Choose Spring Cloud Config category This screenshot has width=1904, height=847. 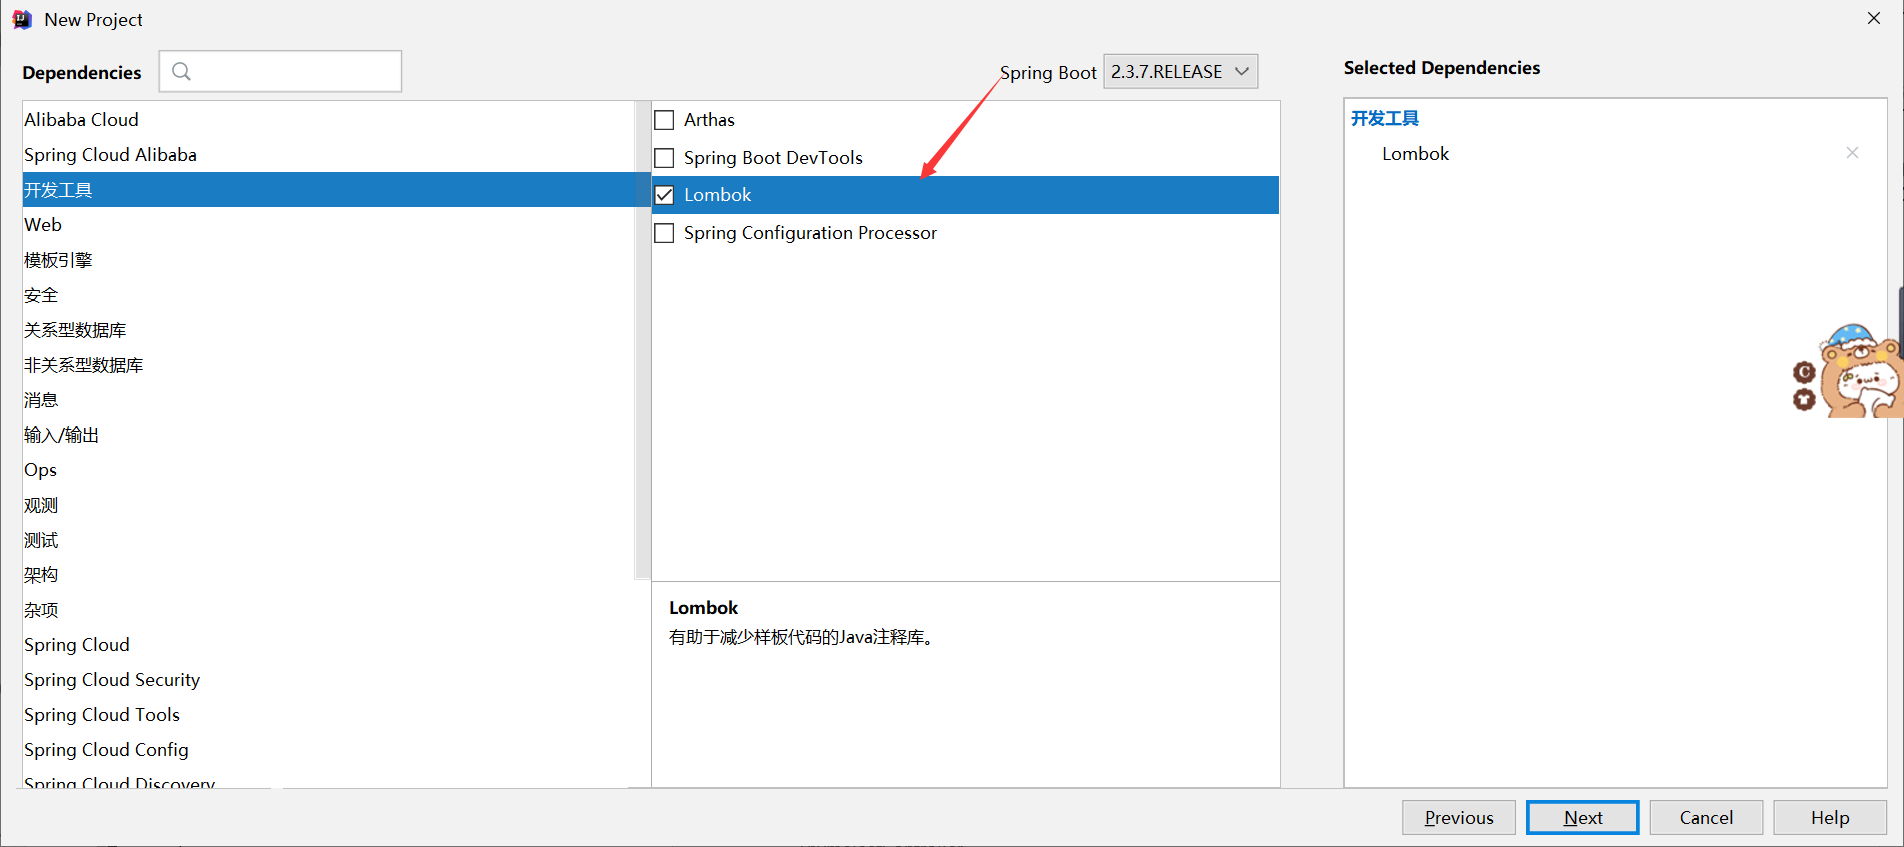(x=328, y=750)
